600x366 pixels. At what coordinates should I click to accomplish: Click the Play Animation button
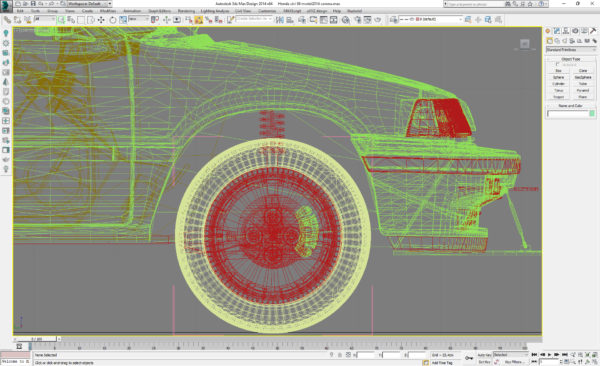tap(549, 355)
